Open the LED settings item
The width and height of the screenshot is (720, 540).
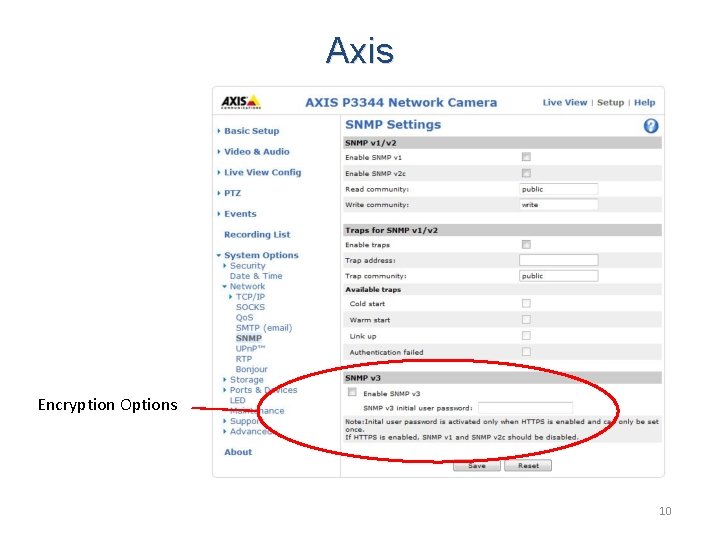click(237, 400)
